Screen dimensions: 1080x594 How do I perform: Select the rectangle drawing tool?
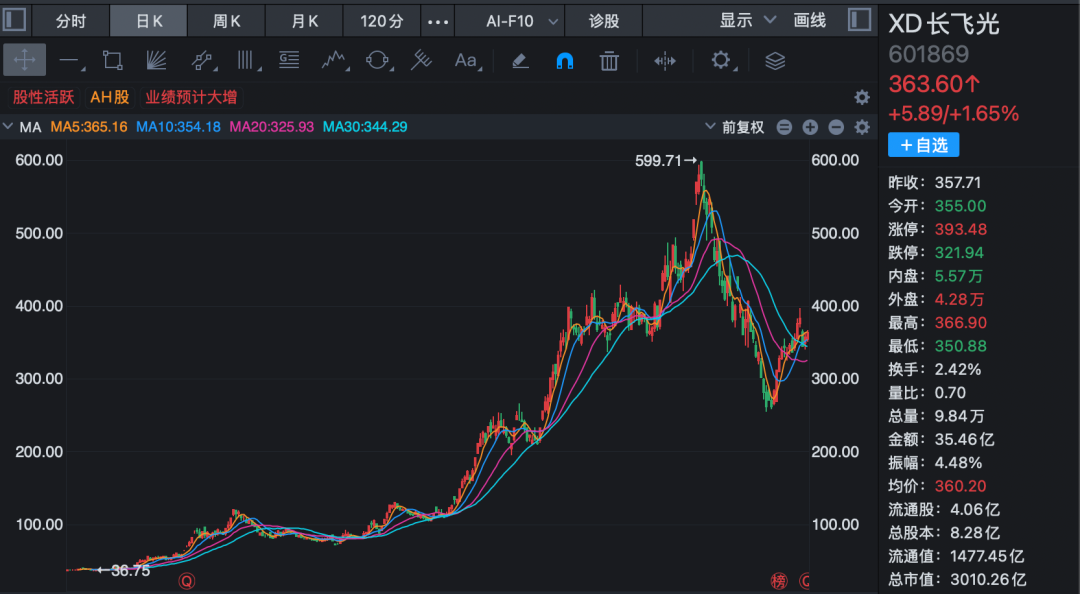point(112,61)
